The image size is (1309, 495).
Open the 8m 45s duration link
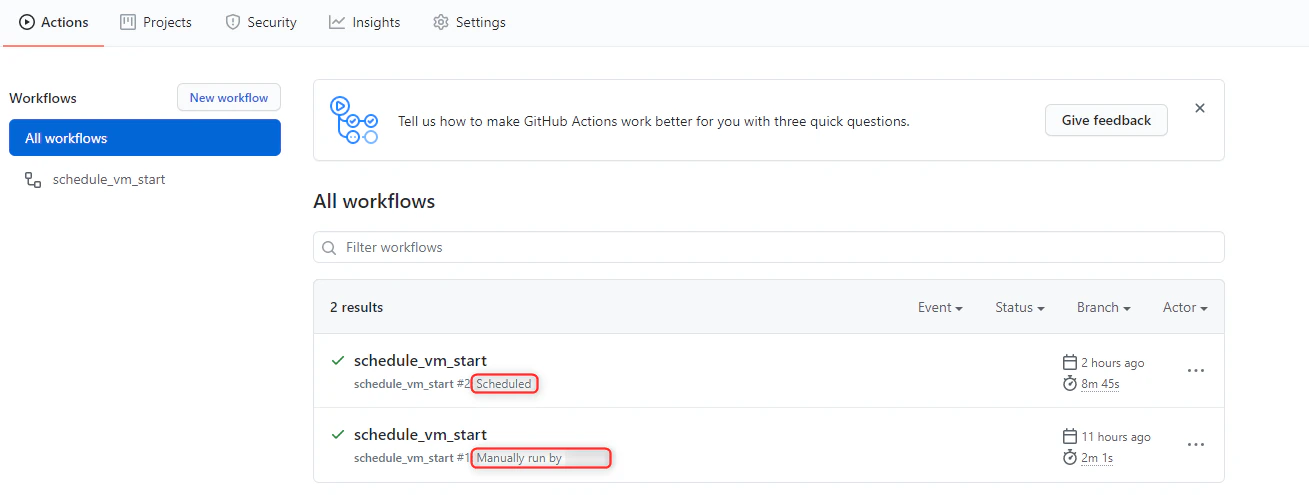1100,384
